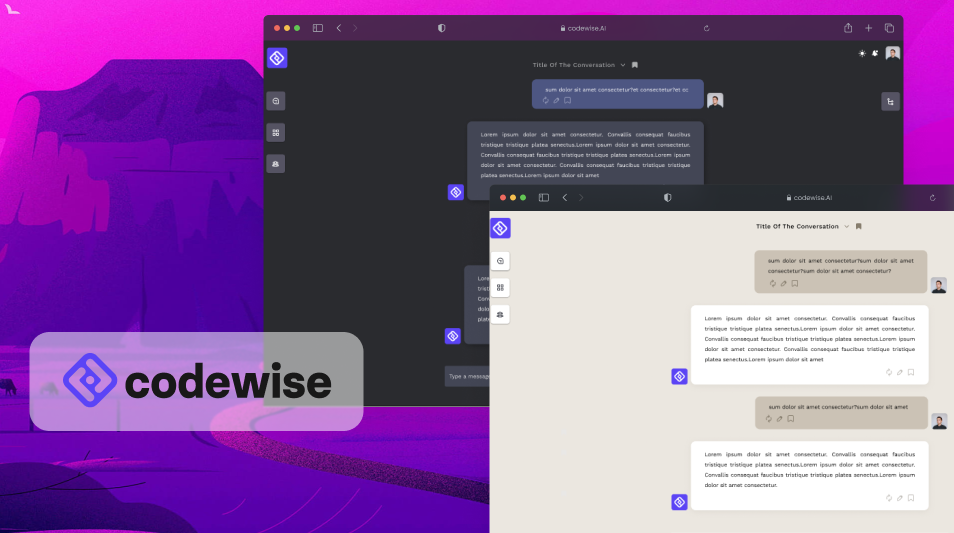
Task: Edit the two-line user message in light window
Action: [x=784, y=284]
